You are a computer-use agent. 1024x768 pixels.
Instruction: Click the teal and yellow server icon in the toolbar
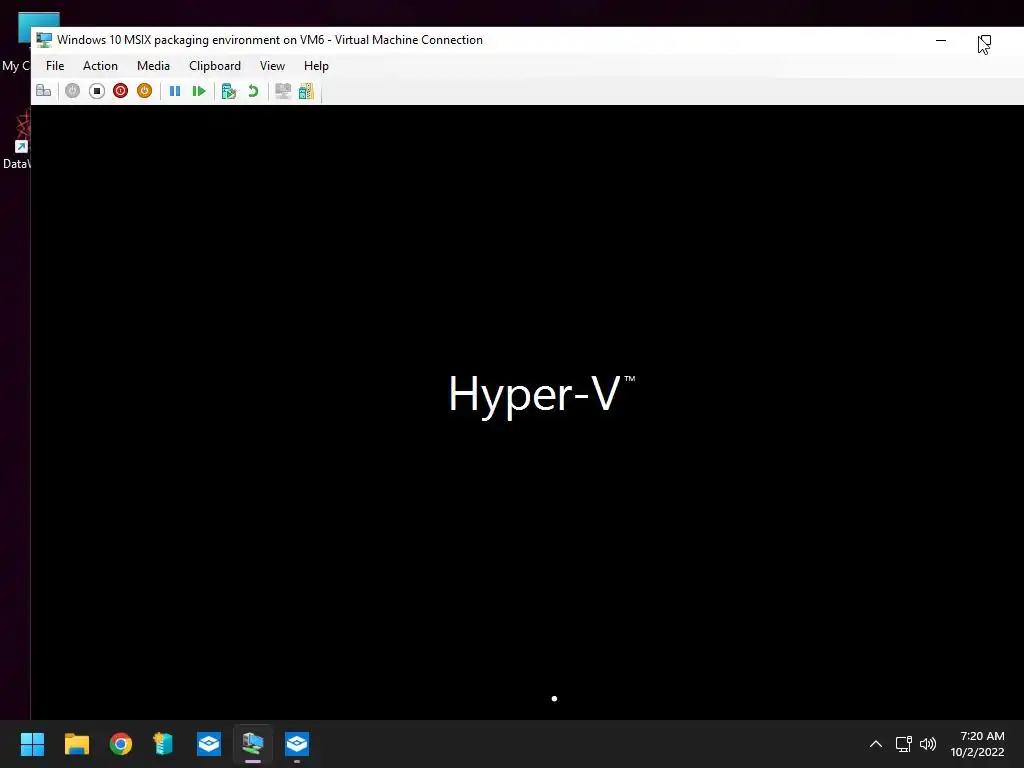pyautogui.click(x=306, y=91)
